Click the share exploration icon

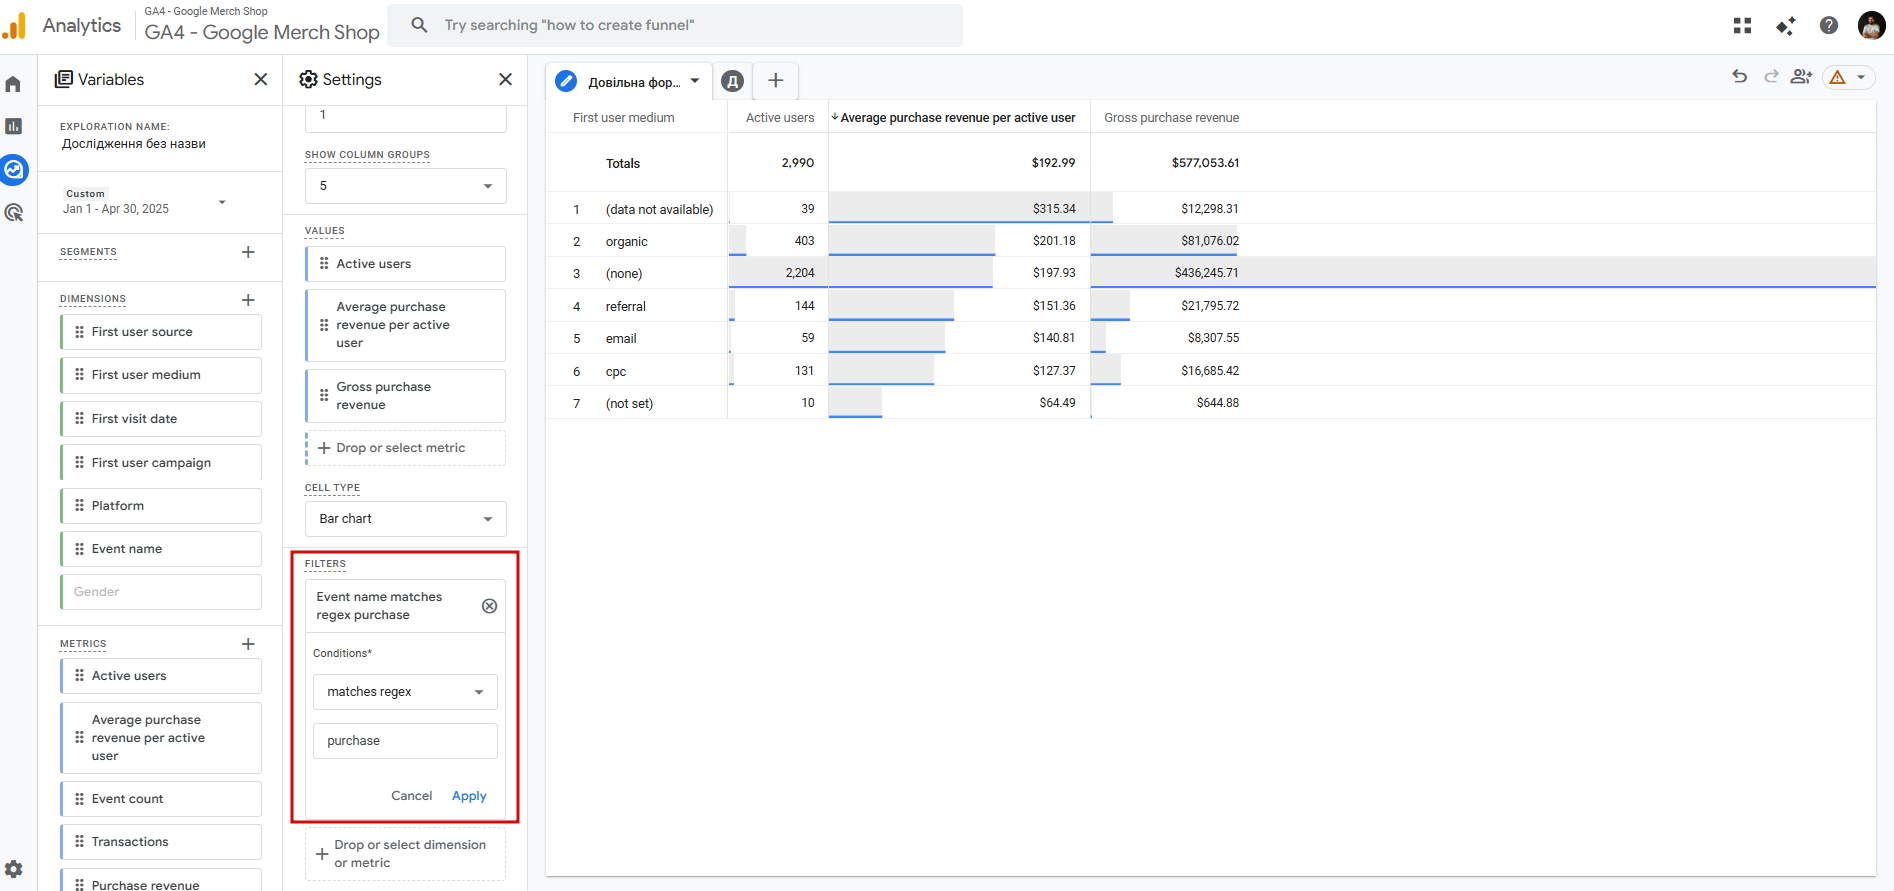1801,77
